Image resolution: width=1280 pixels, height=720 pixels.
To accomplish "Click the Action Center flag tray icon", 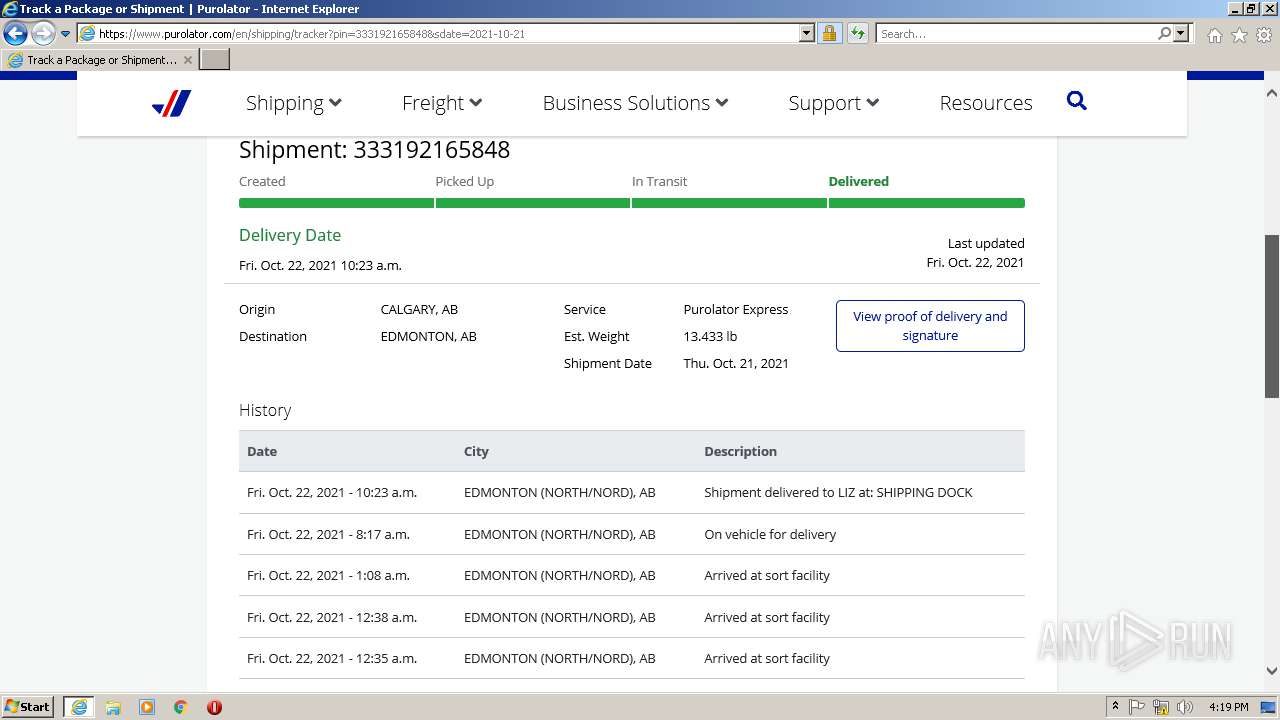I will coord(1137,707).
